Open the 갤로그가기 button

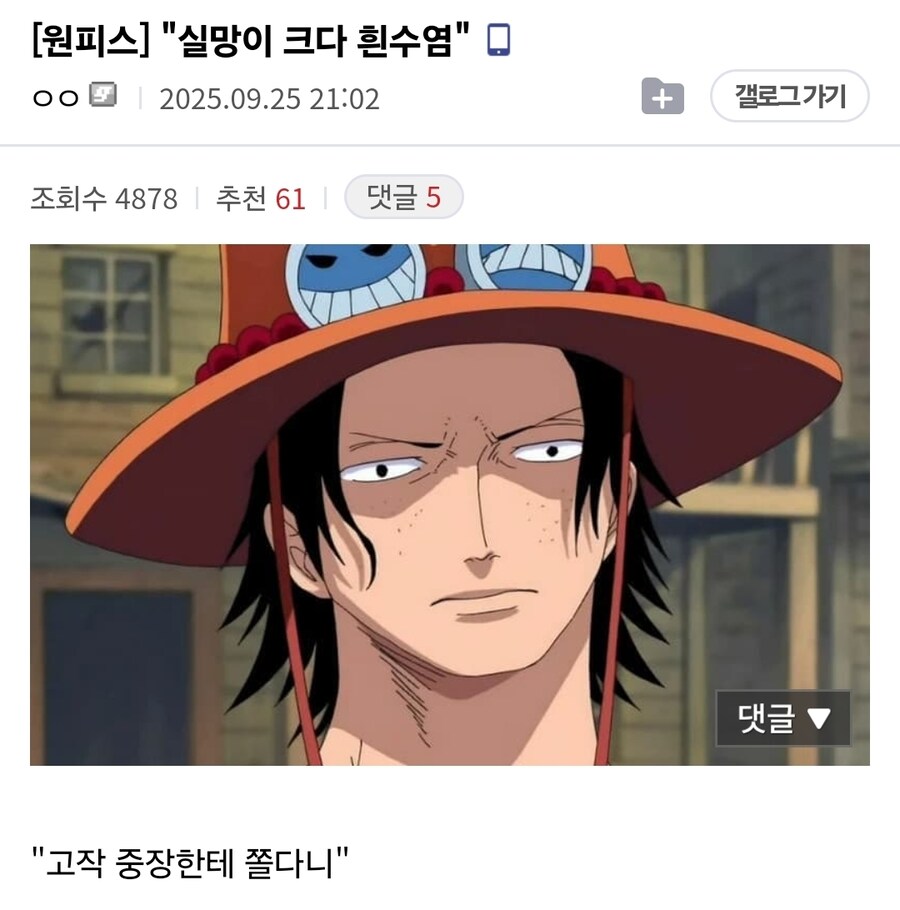790,96
